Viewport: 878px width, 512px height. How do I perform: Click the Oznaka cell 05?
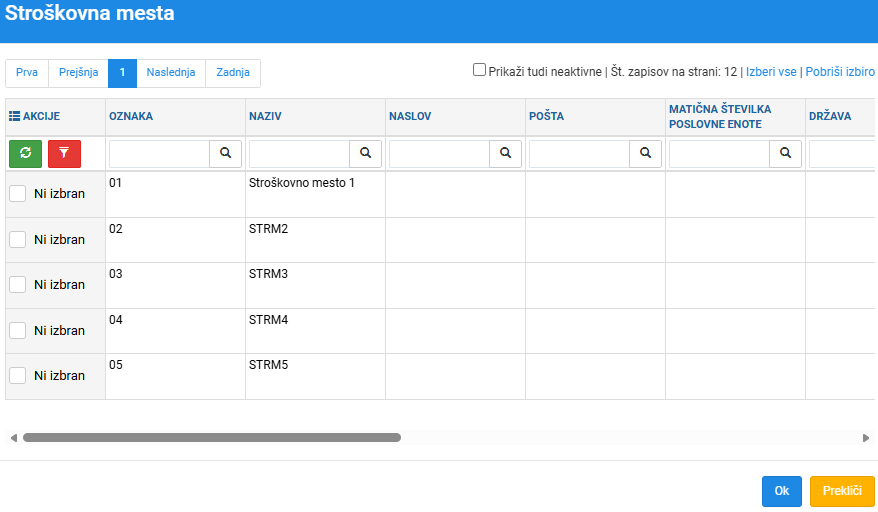pos(175,376)
